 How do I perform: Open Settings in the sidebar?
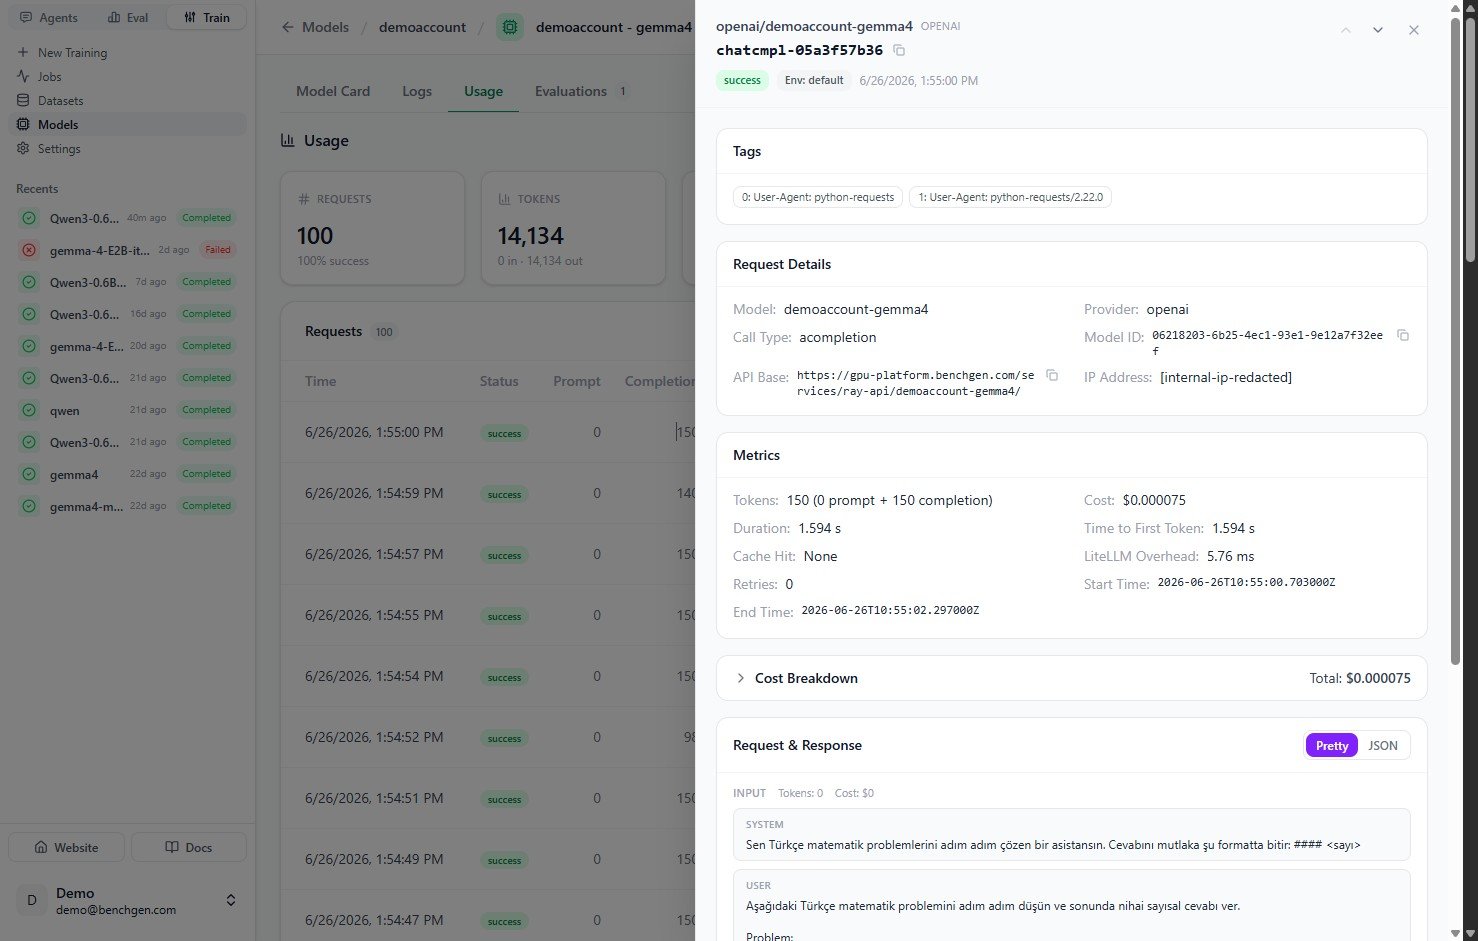pos(127,148)
